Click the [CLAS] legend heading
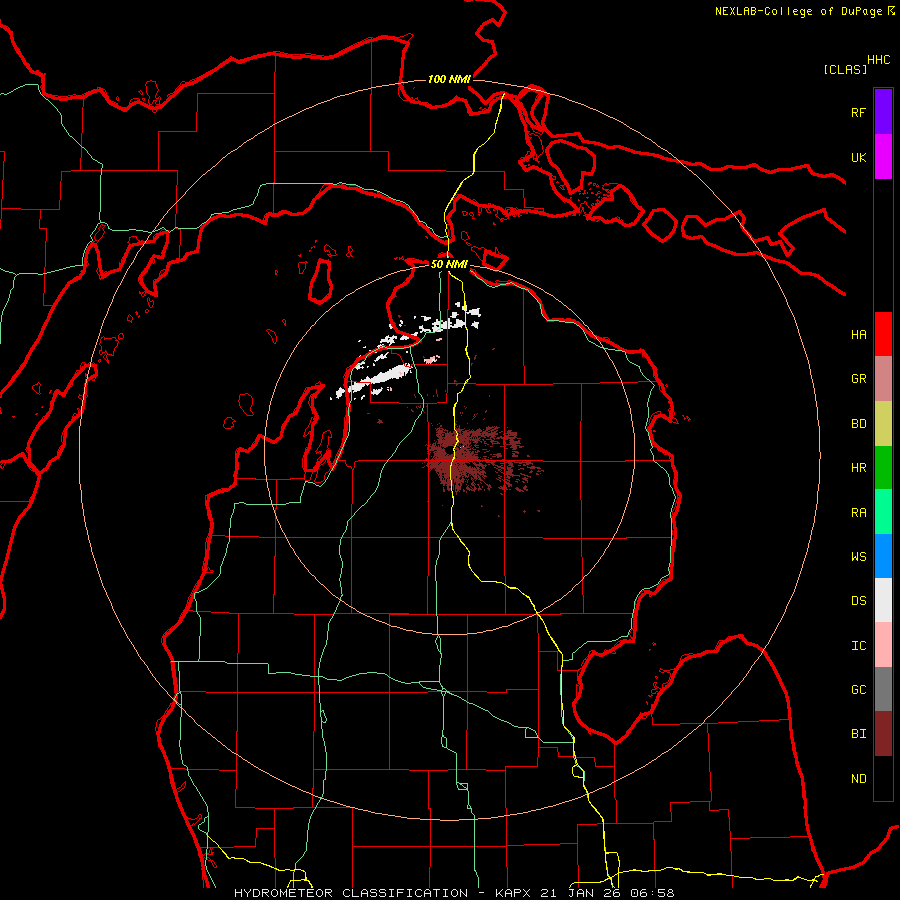Image resolution: width=900 pixels, height=900 pixels. (x=845, y=69)
